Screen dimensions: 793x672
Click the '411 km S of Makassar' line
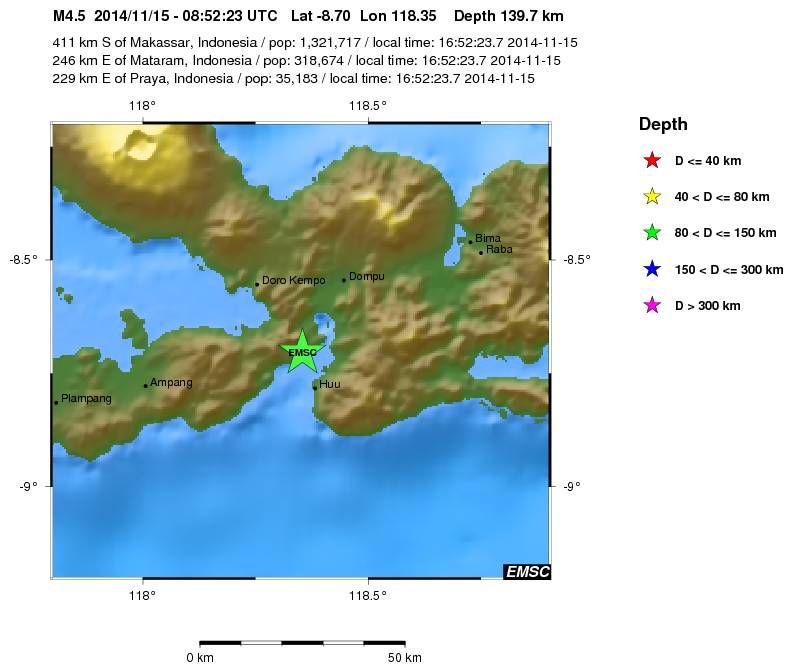(315, 42)
